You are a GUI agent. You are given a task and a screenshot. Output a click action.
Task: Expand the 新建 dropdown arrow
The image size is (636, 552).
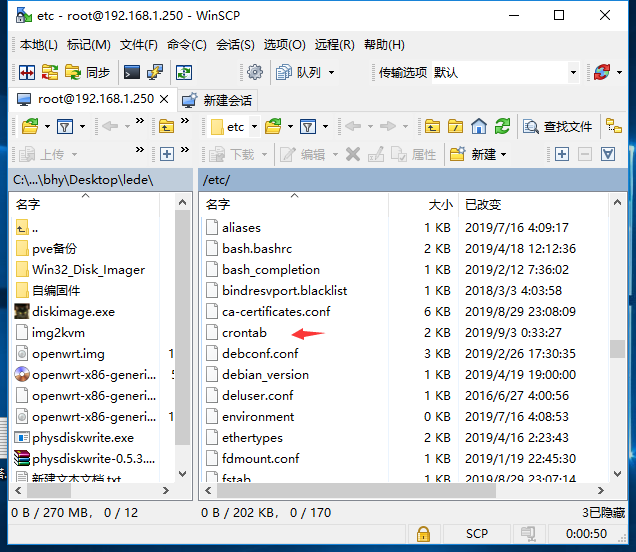[x=503, y=155]
